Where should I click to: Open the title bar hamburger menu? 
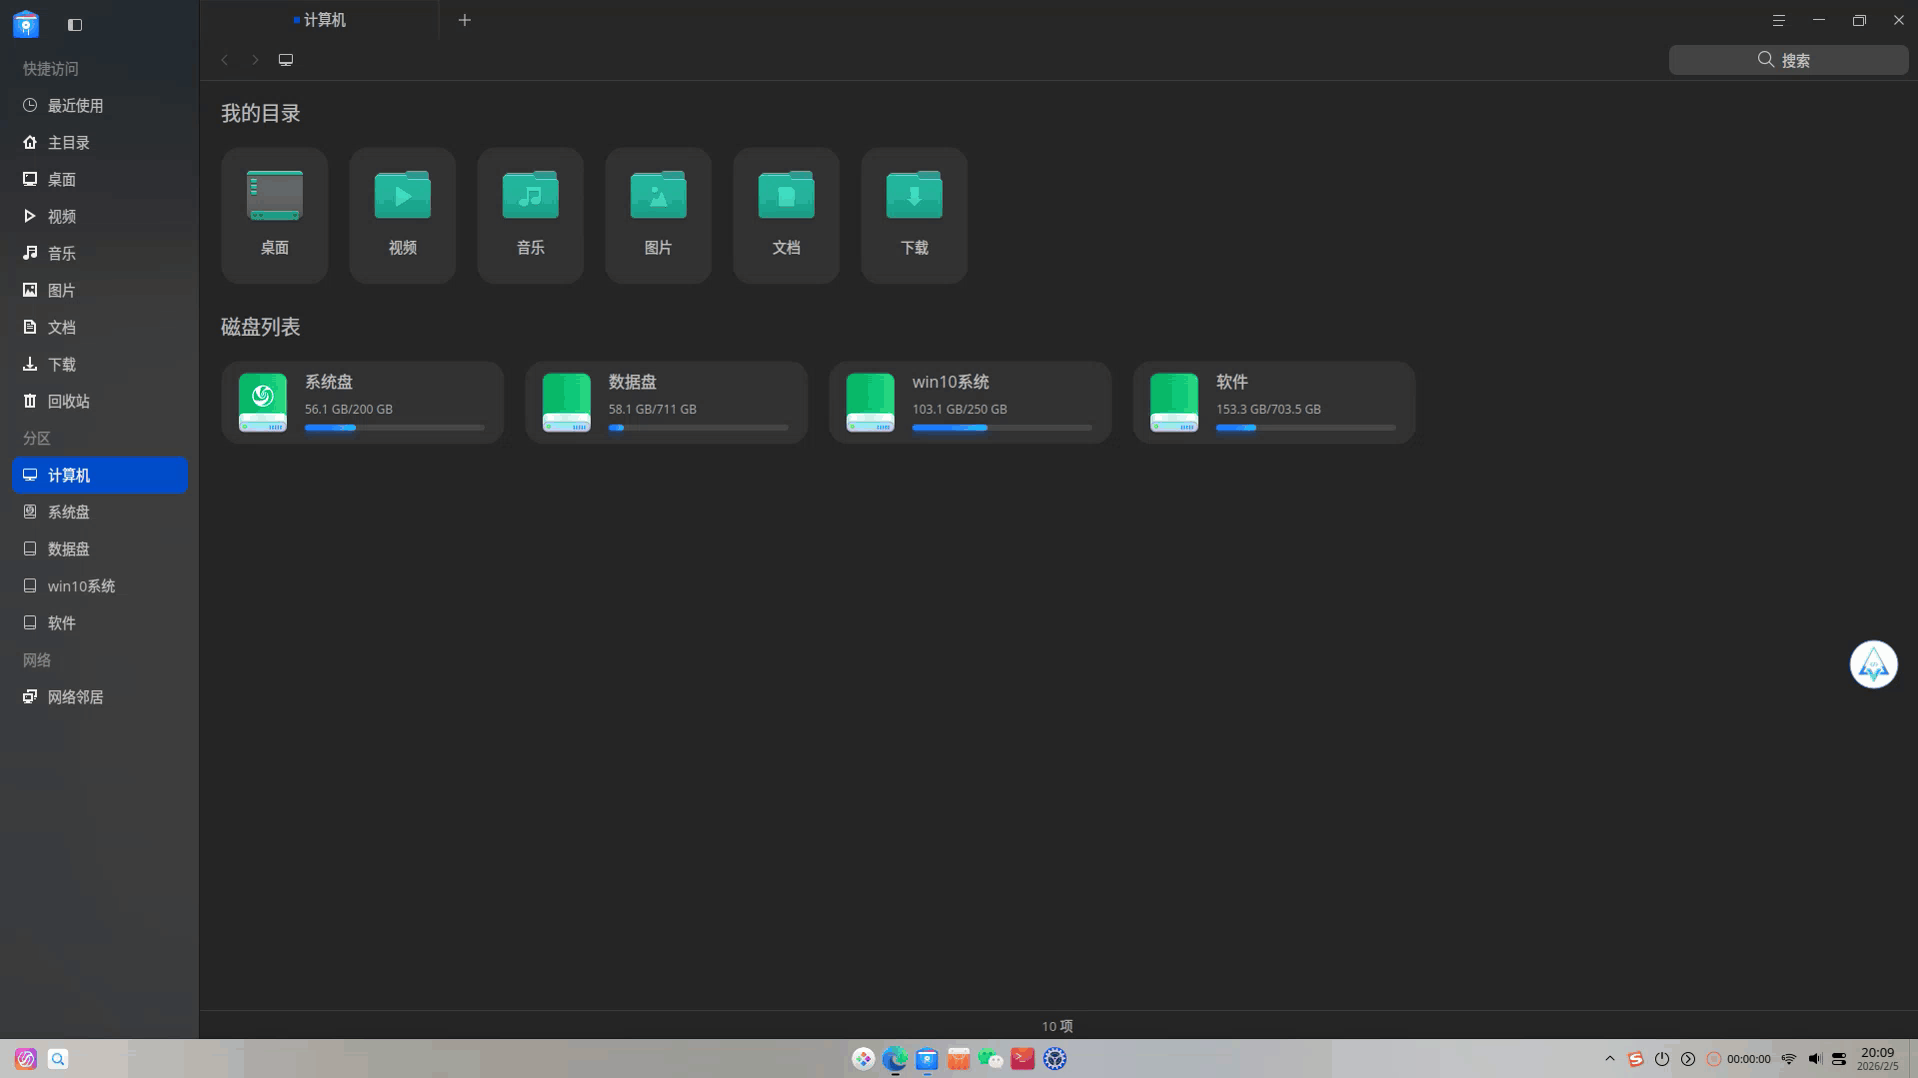(x=1778, y=20)
